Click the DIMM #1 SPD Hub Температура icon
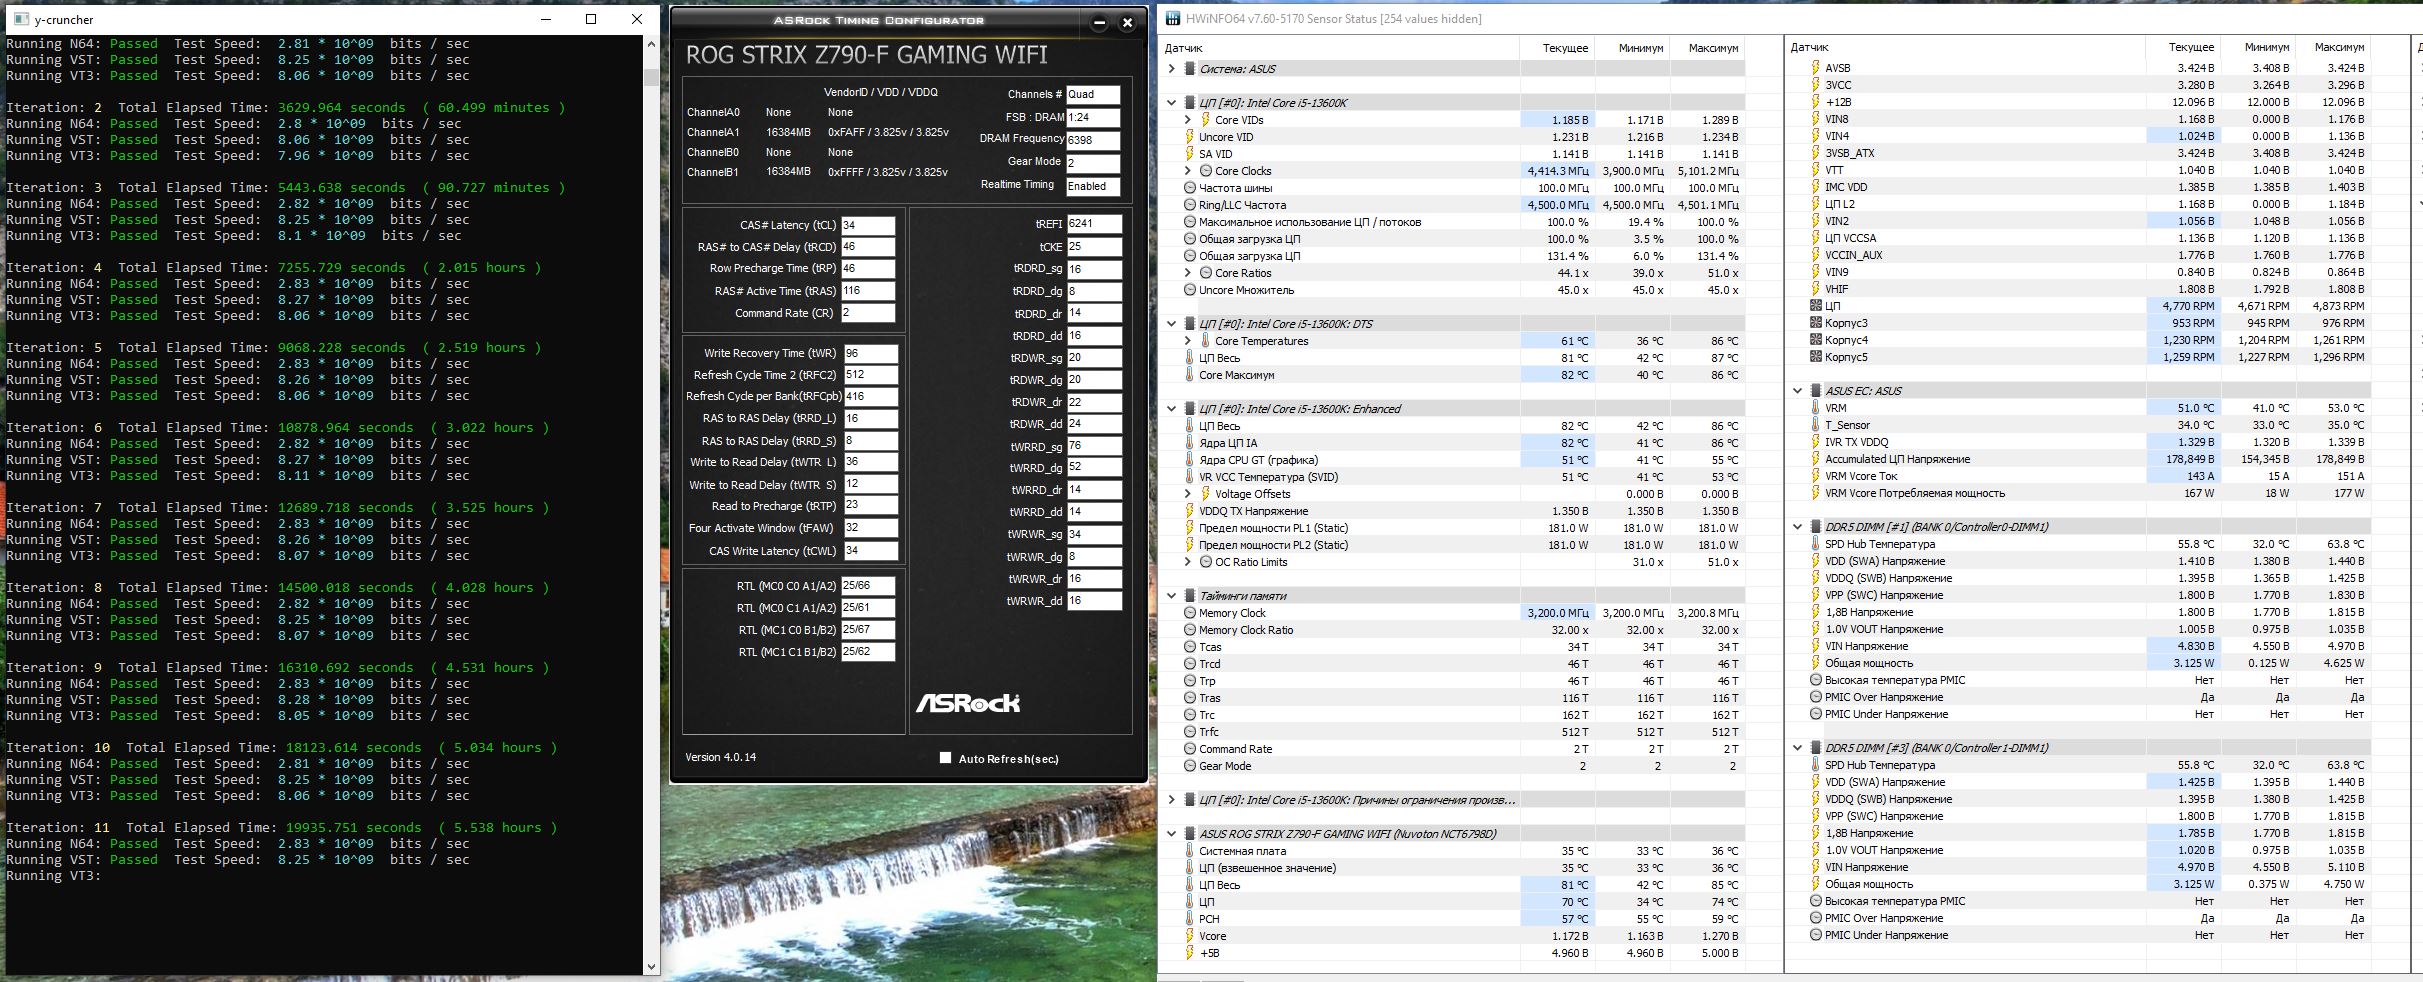 click(x=1816, y=544)
